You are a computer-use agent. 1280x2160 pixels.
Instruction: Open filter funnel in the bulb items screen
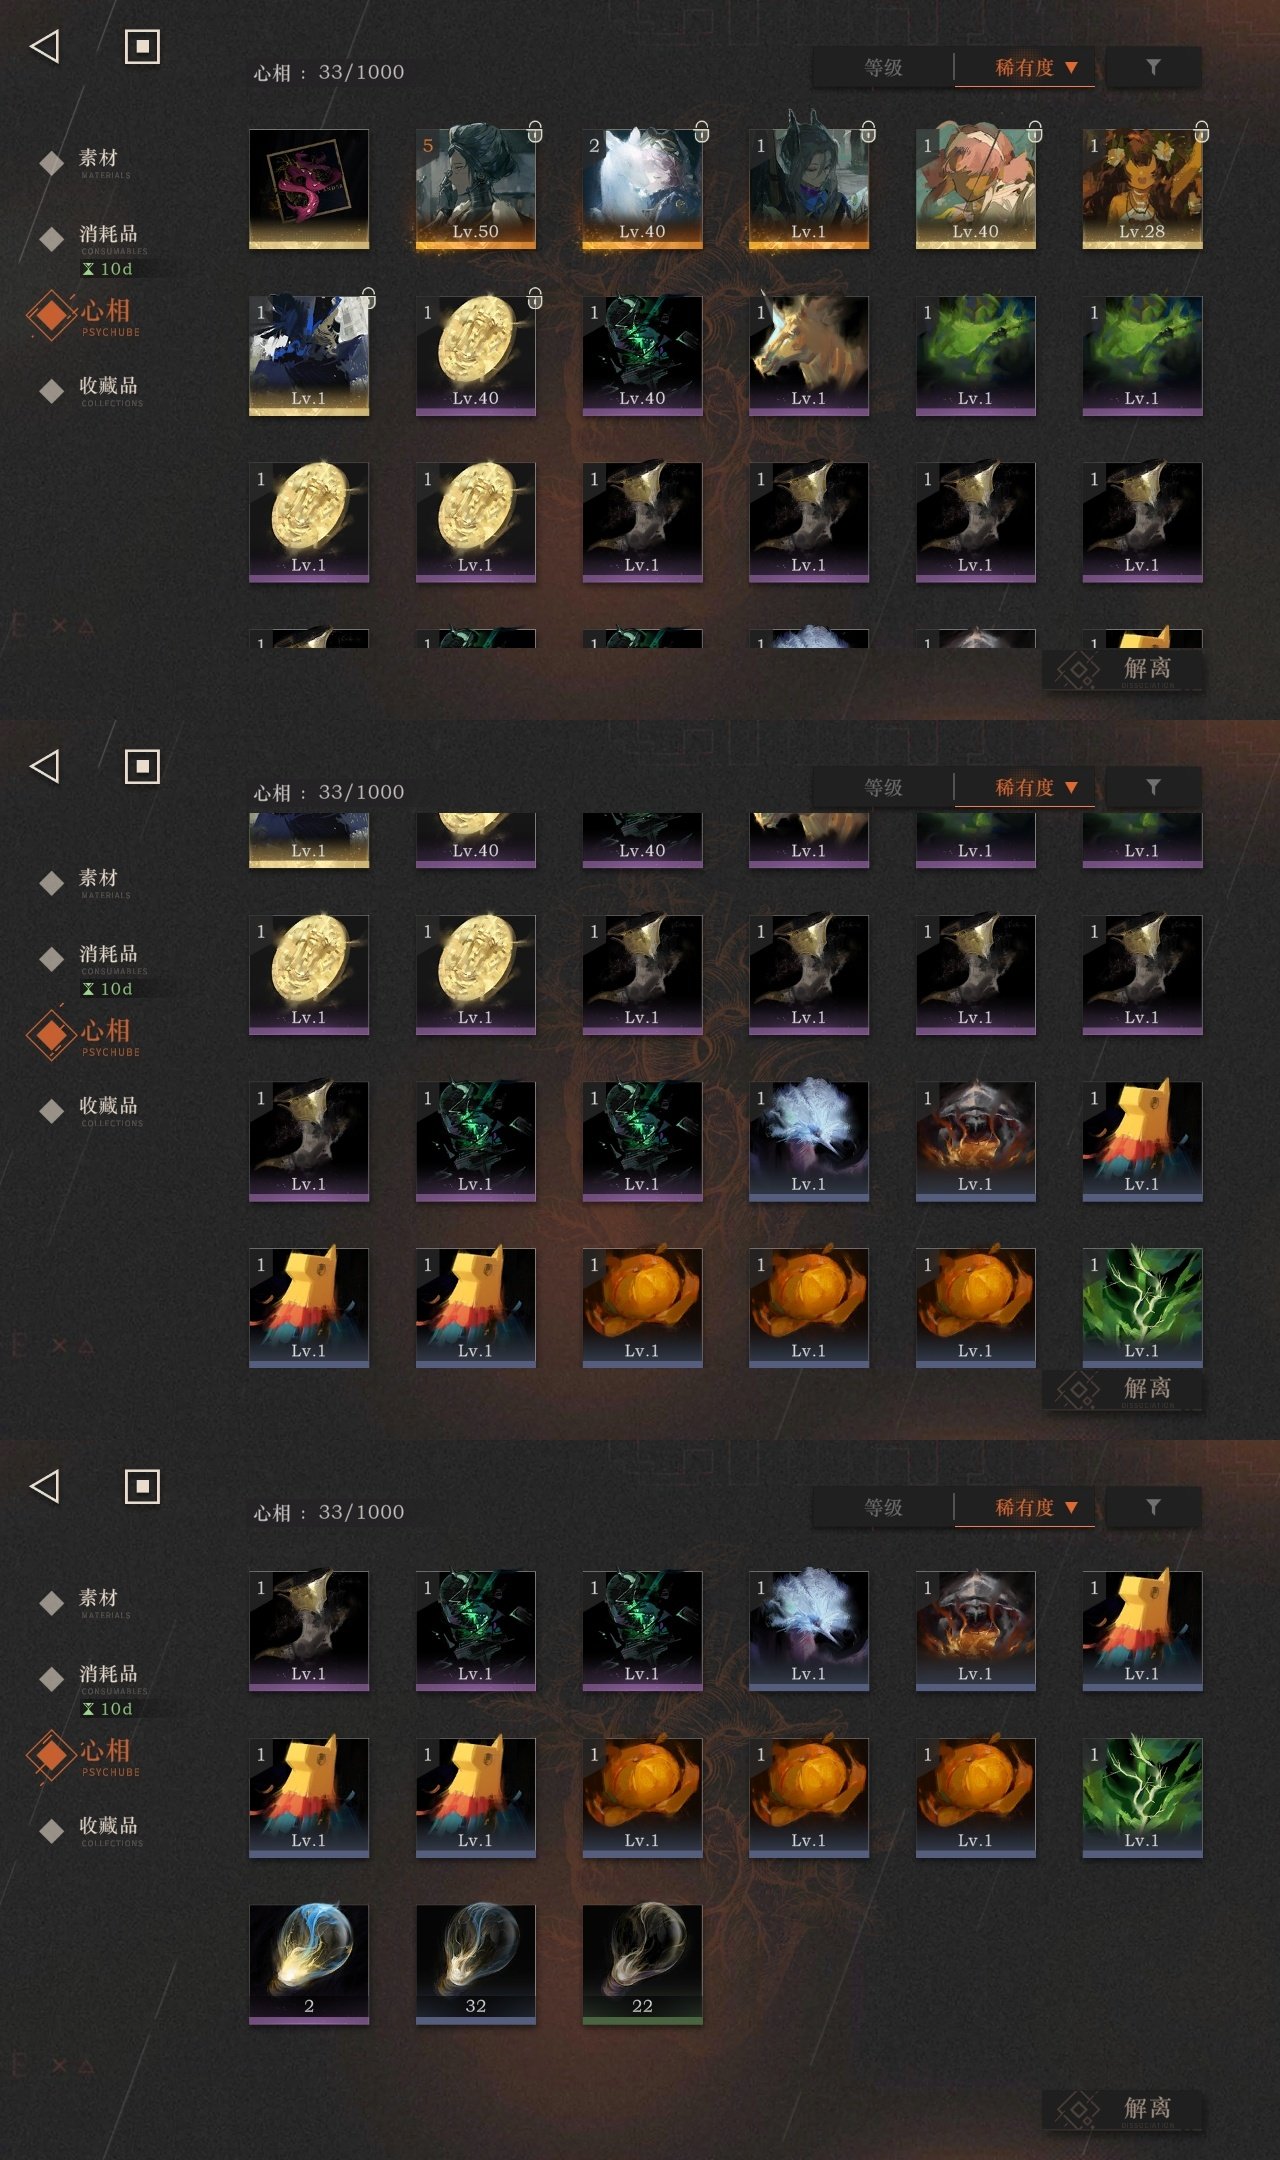point(1153,1507)
